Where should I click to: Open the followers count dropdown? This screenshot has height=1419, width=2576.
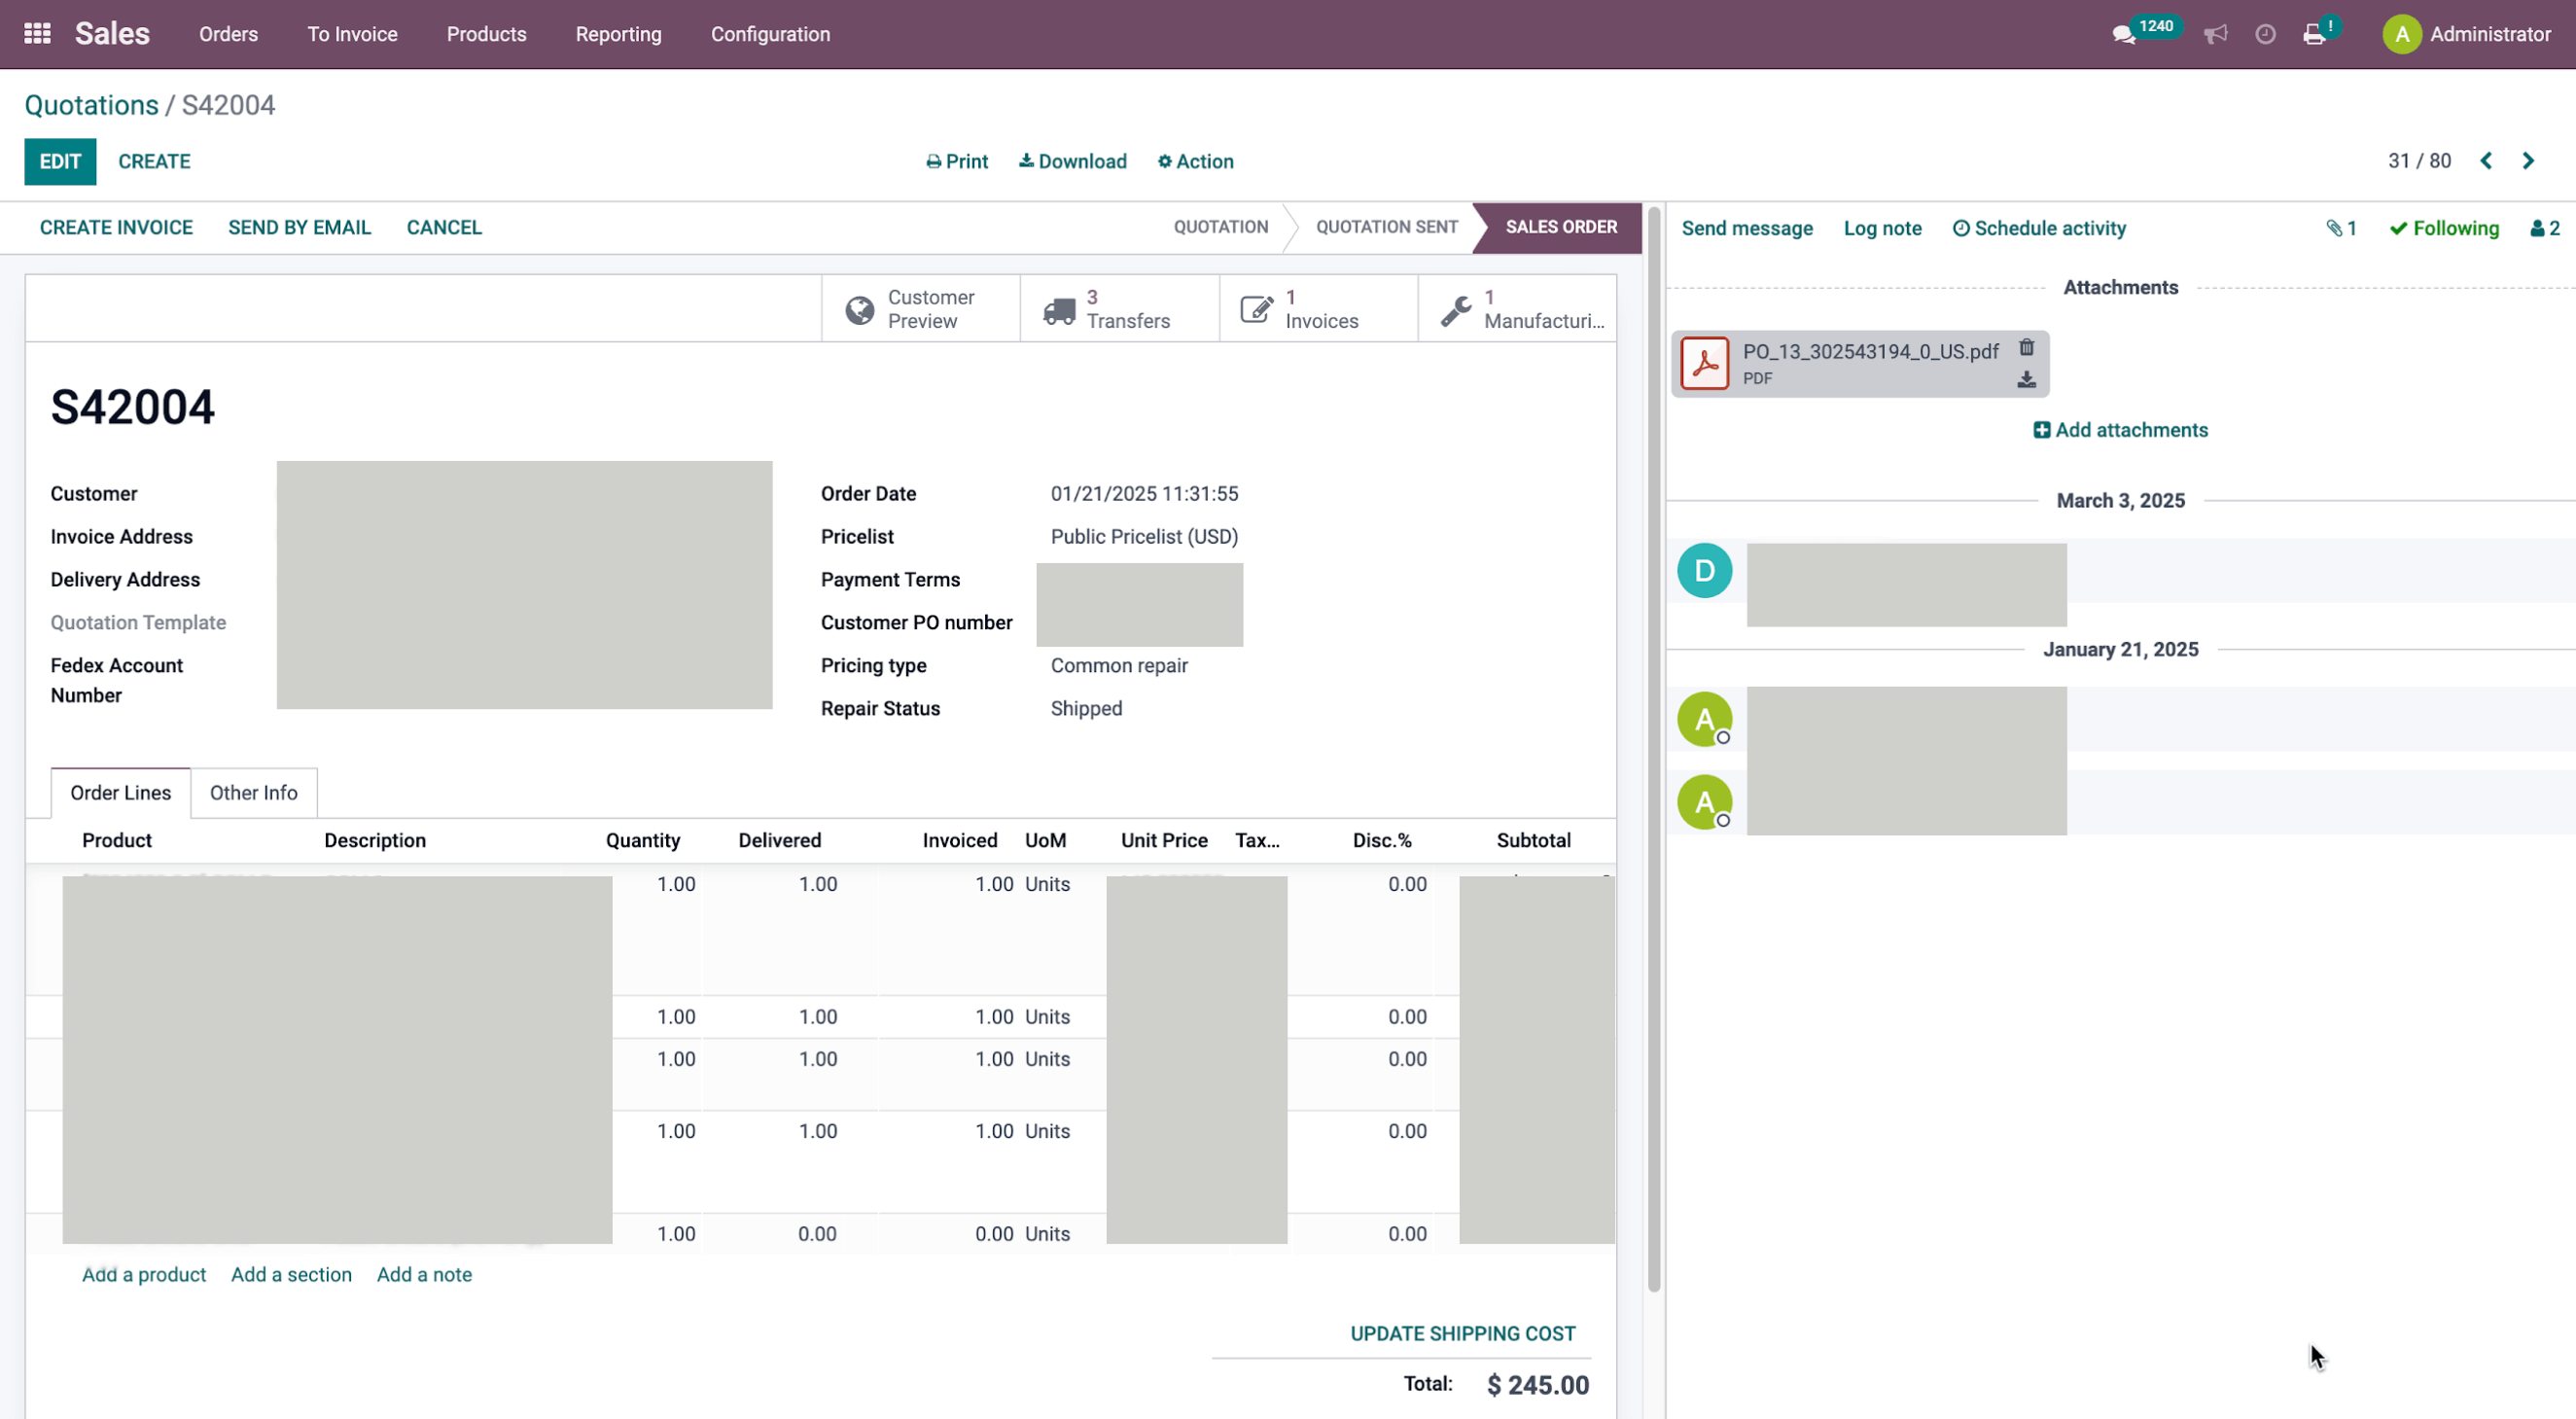[x=2545, y=229]
